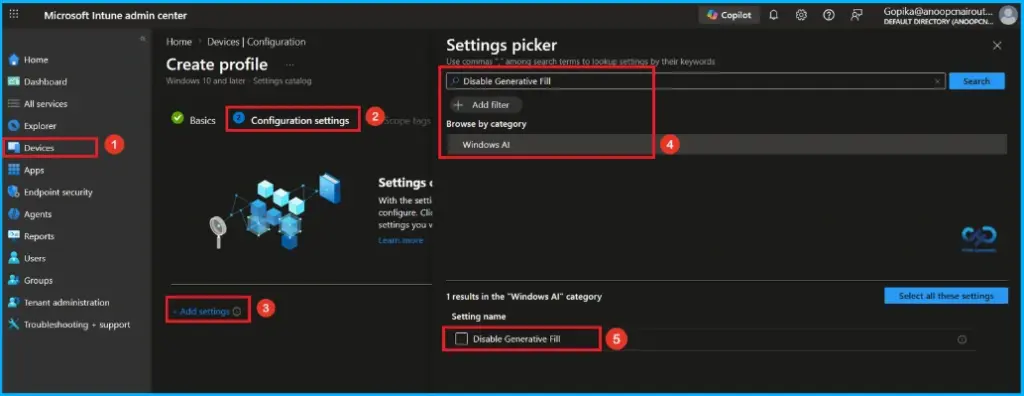Viewport: 1024px width, 396px height.
Task: Click the Add filter button
Action: coord(487,105)
